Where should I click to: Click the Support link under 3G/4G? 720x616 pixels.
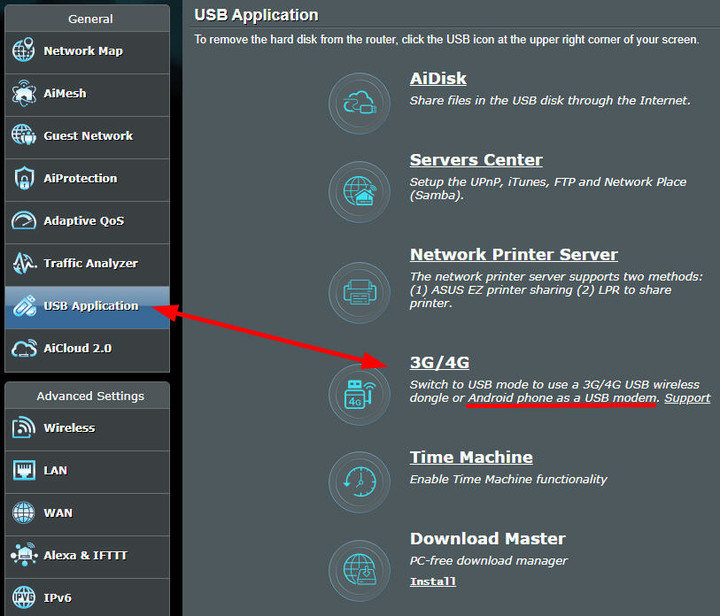(687, 398)
